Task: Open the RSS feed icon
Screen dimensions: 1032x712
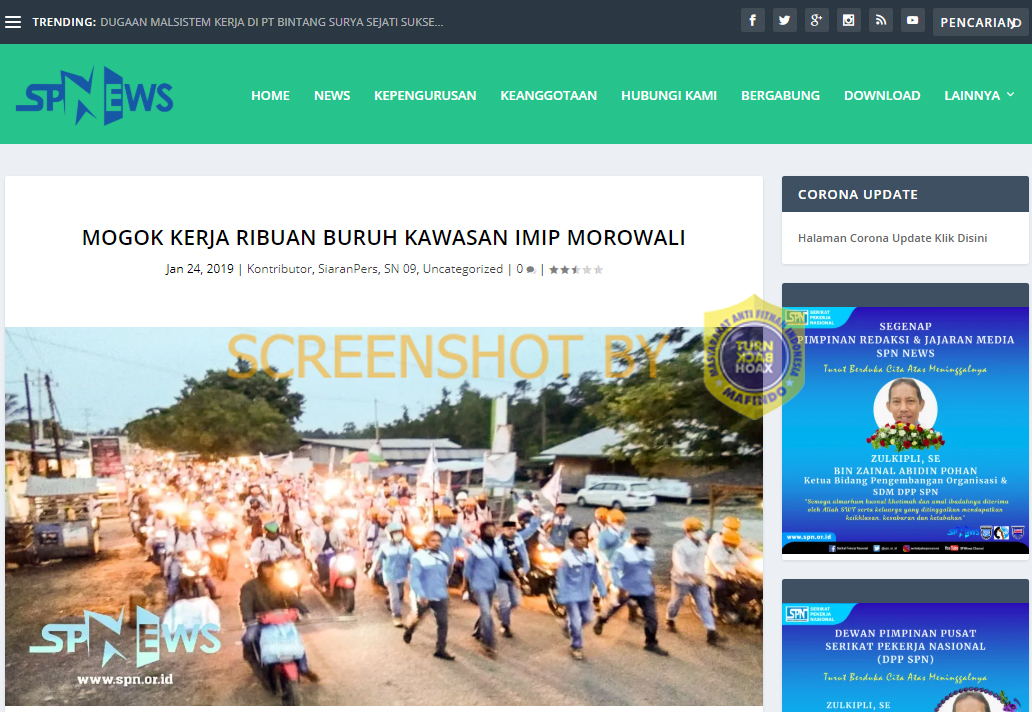Action: [x=881, y=20]
